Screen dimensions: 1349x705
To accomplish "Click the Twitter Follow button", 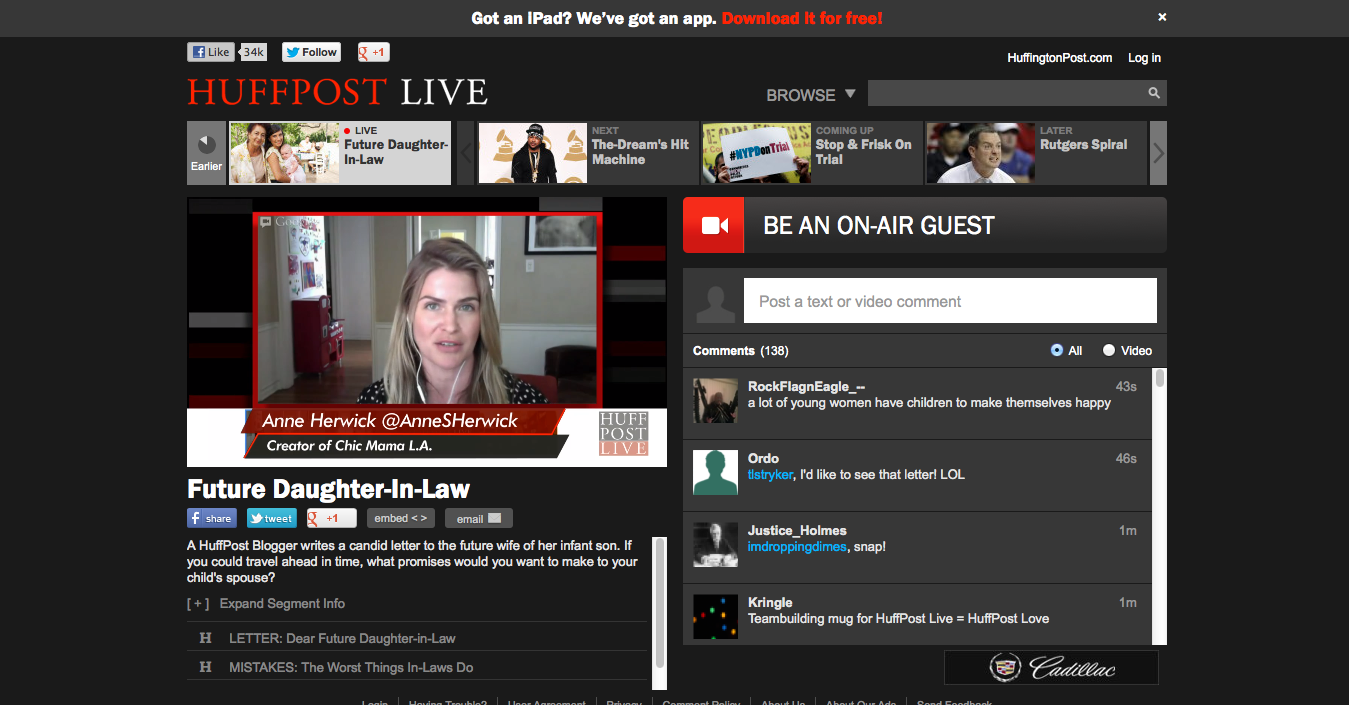I will (x=312, y=53).
